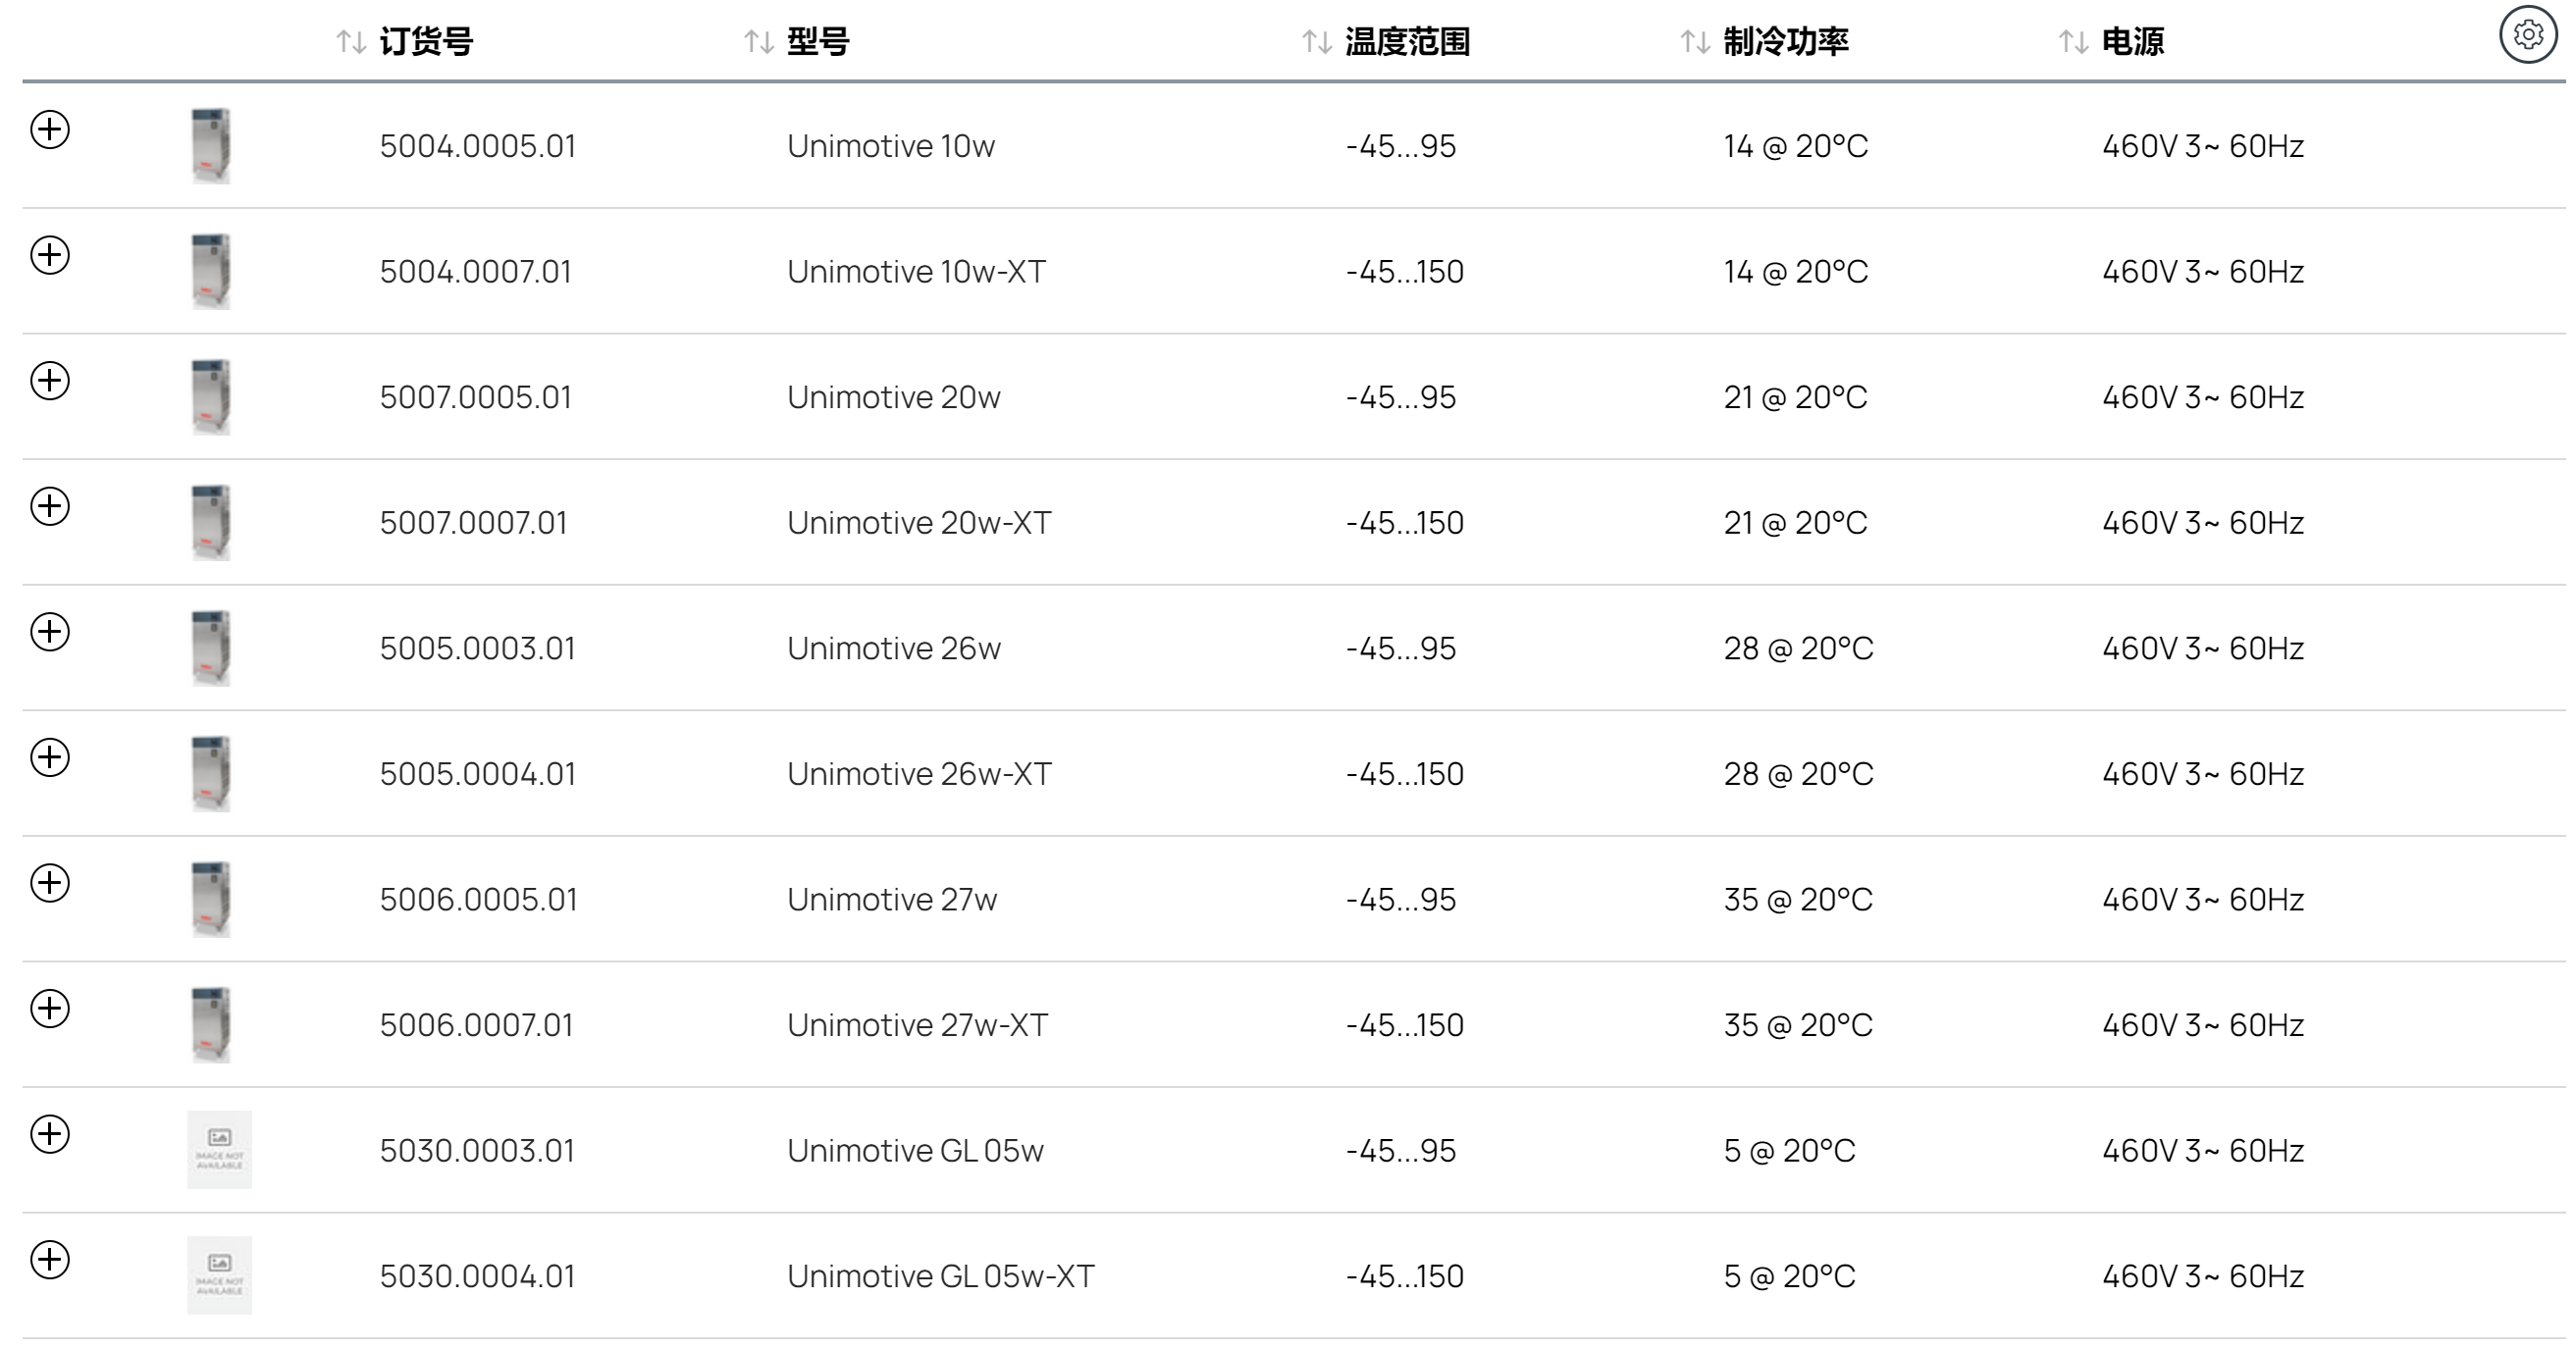
Task: Click the Unimotive 20w-XT product thumbnail
Action: (211, 522)
